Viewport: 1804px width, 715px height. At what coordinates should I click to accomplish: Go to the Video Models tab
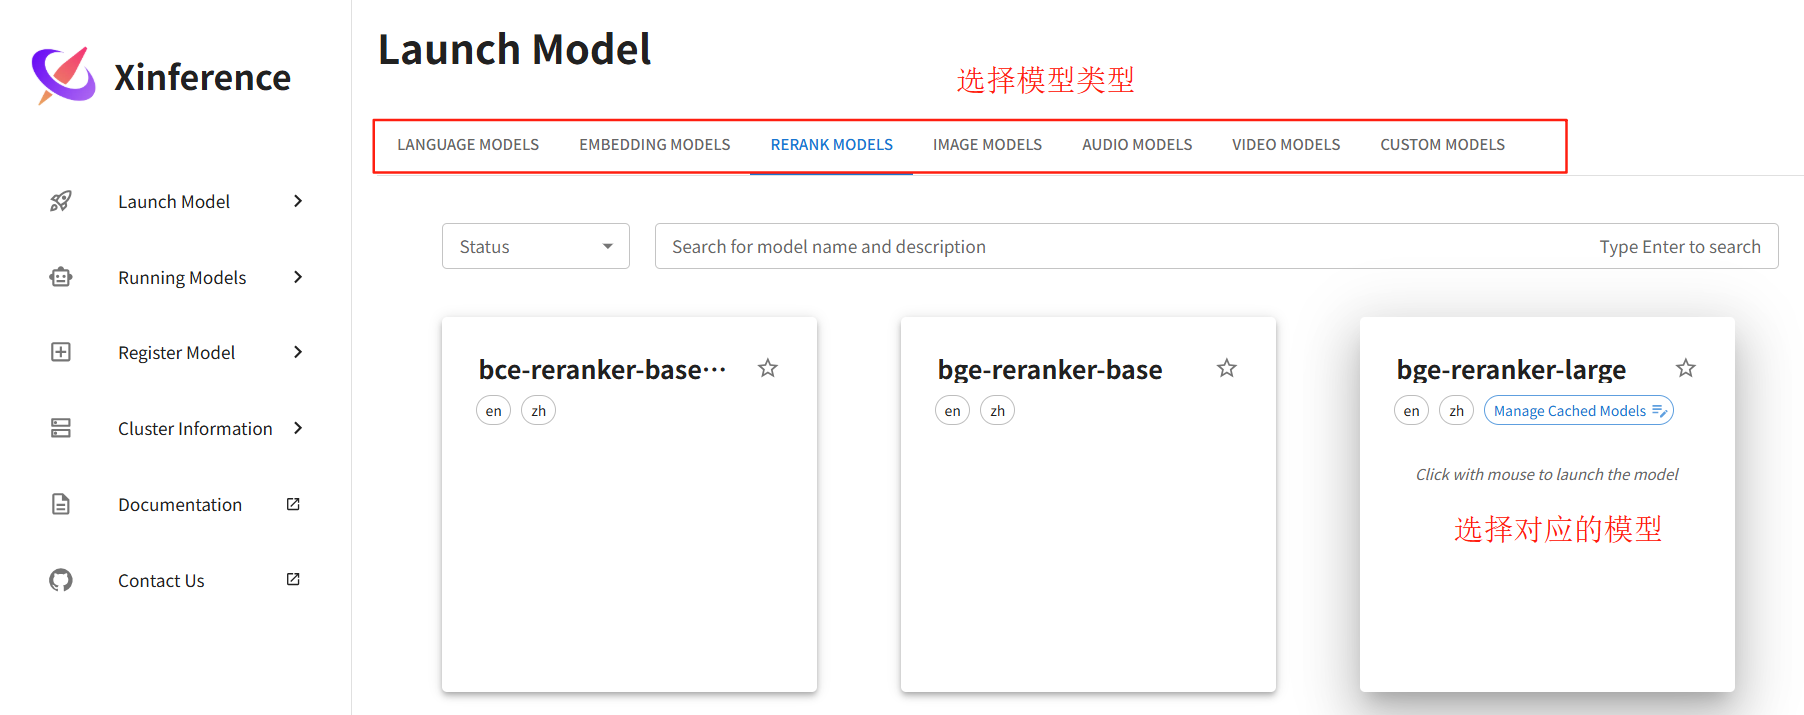1286,145
